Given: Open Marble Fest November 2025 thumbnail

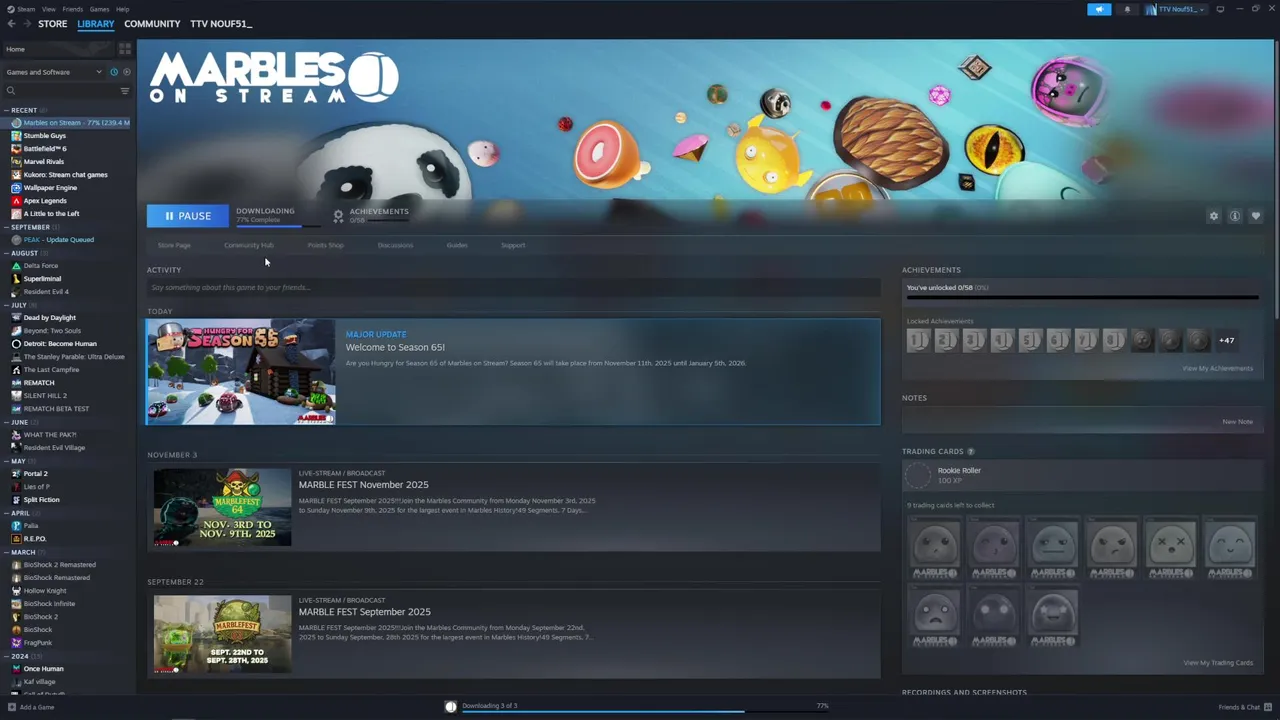Looking at the screenshot, I should pyautogui.click(x=222, y=507).
